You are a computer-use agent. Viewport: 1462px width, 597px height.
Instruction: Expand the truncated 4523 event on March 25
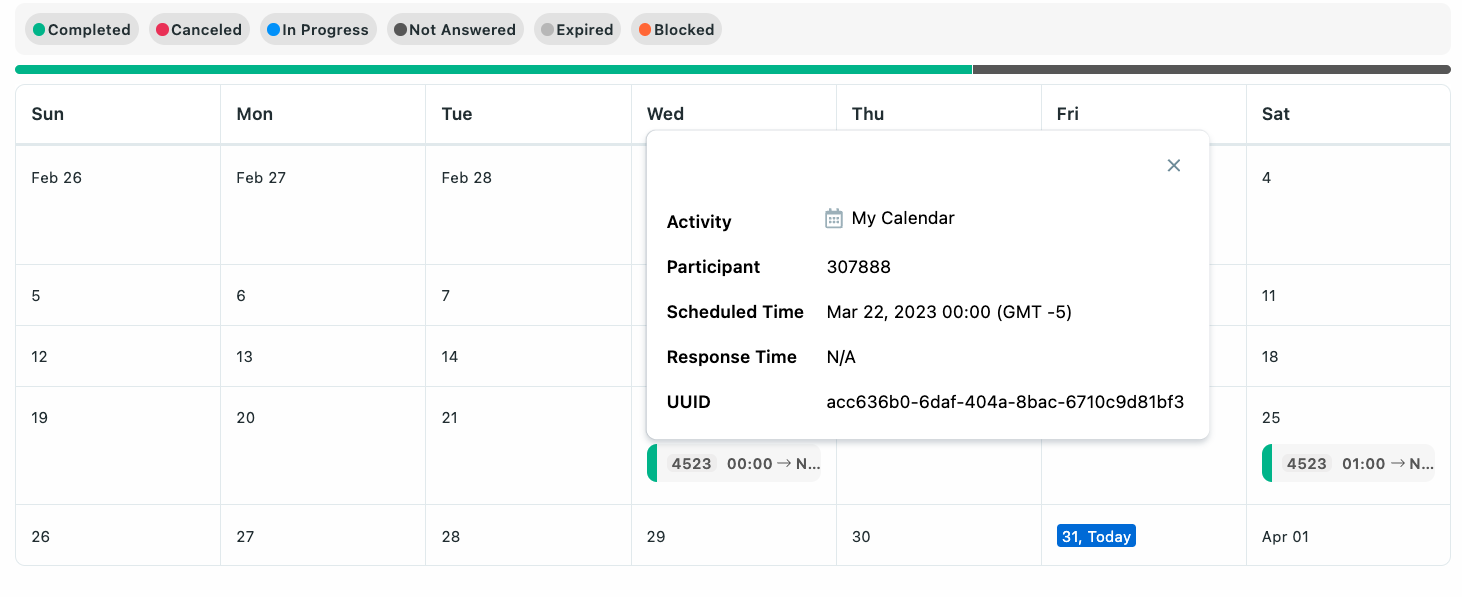1349,463
